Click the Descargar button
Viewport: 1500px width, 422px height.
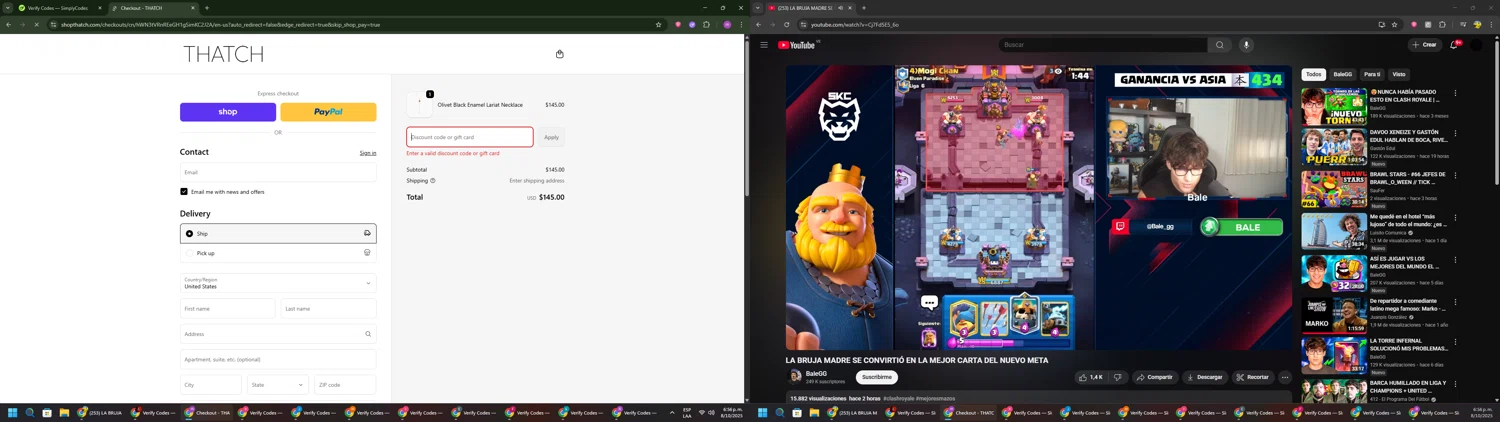(1205, 377)
